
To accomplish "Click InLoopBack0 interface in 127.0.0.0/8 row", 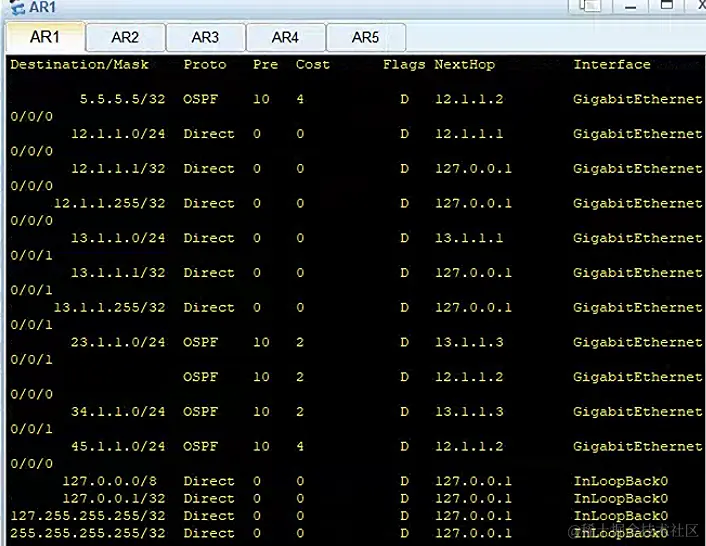I will [x=620, y=481].
